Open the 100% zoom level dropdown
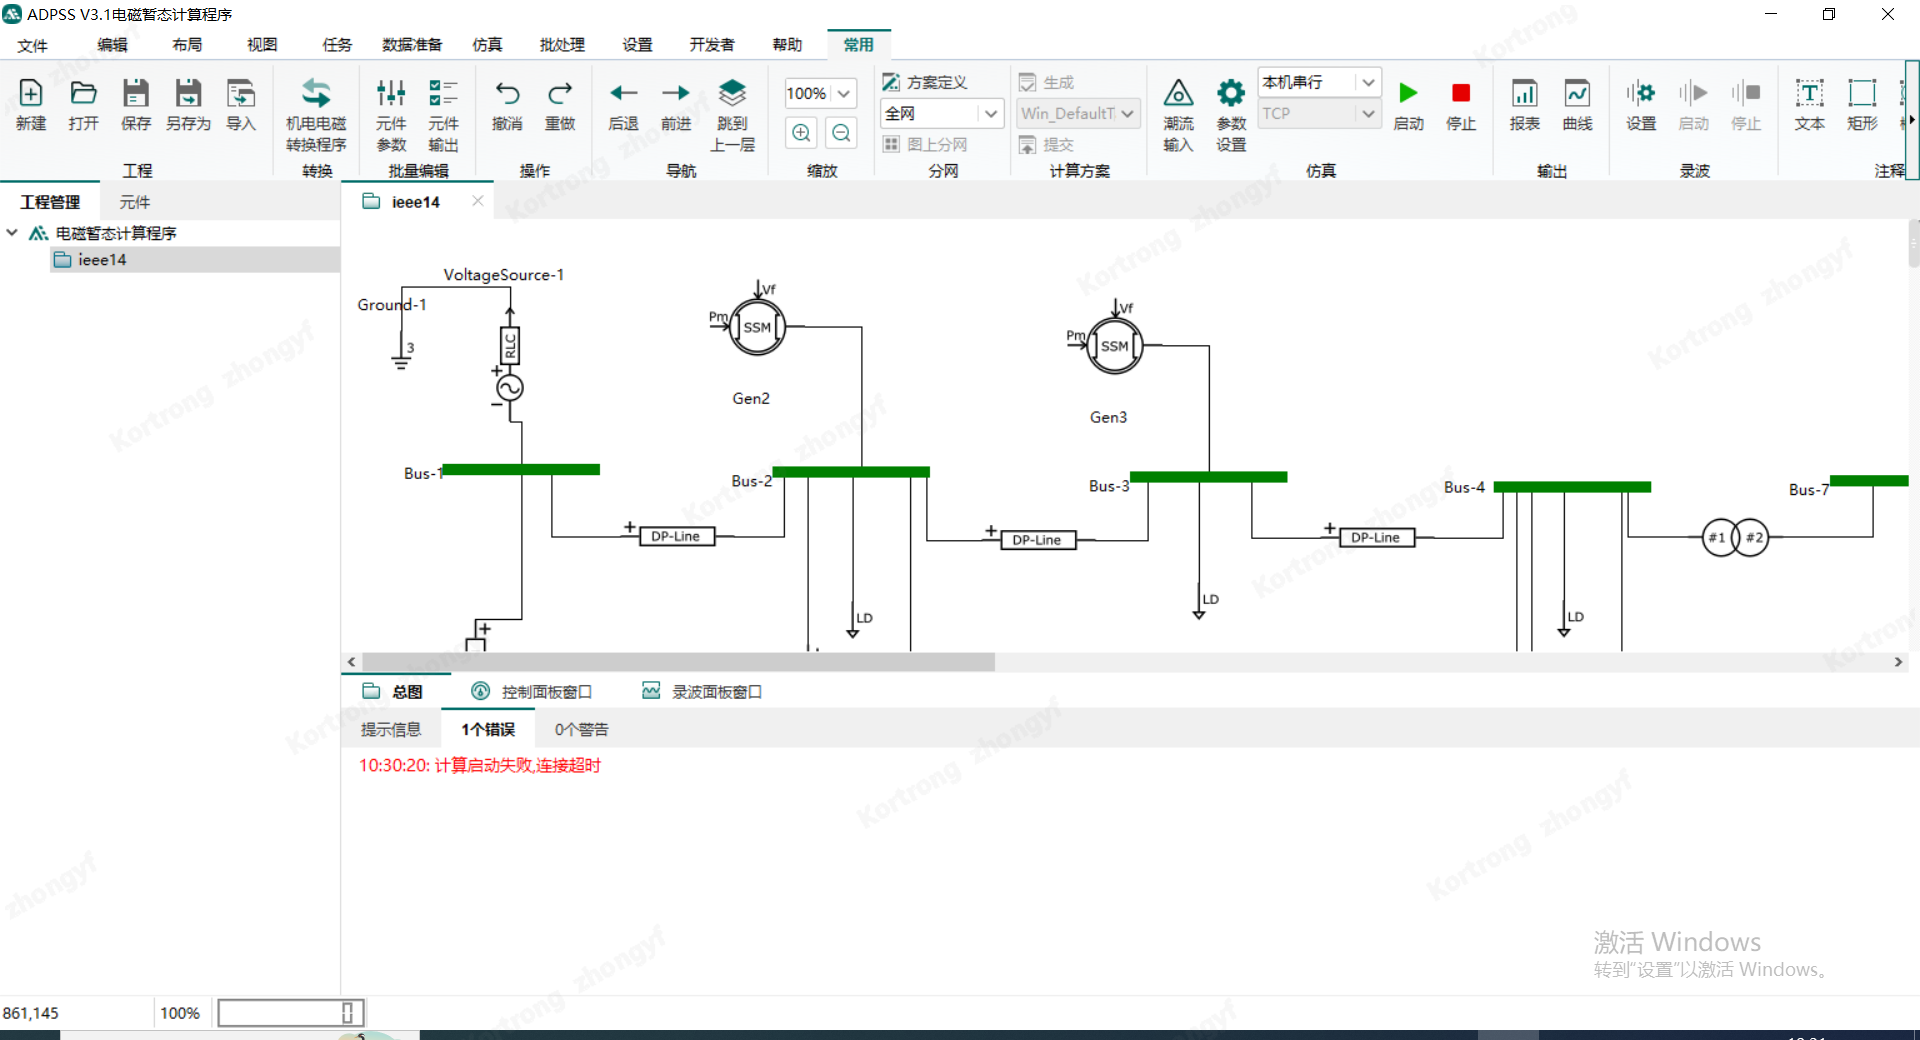This screenshot has width=1920, height=1040. (844, 94)
